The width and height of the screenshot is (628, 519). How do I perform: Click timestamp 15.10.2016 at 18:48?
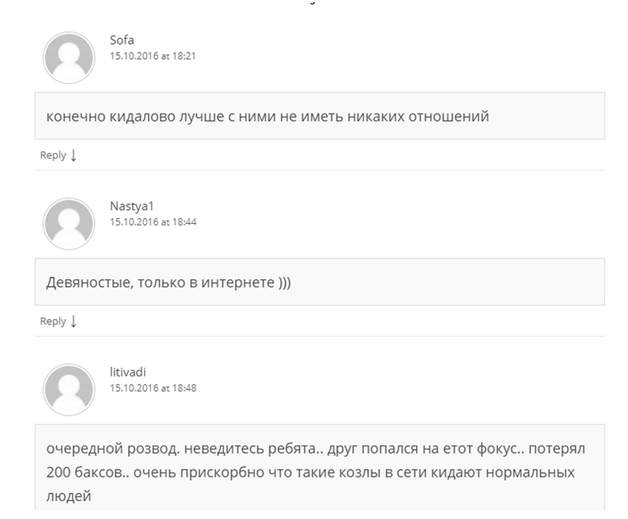click(x=152, y=388)
